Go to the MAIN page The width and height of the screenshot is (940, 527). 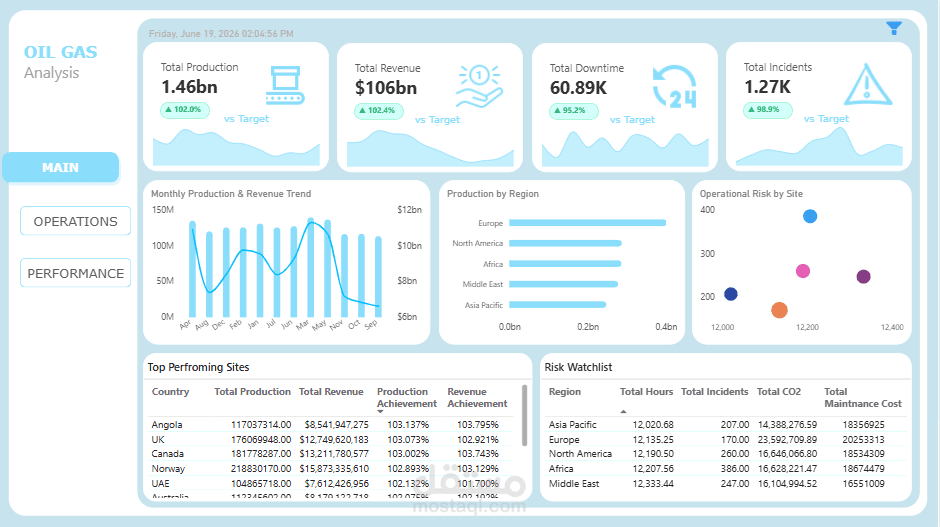(61, 167)
